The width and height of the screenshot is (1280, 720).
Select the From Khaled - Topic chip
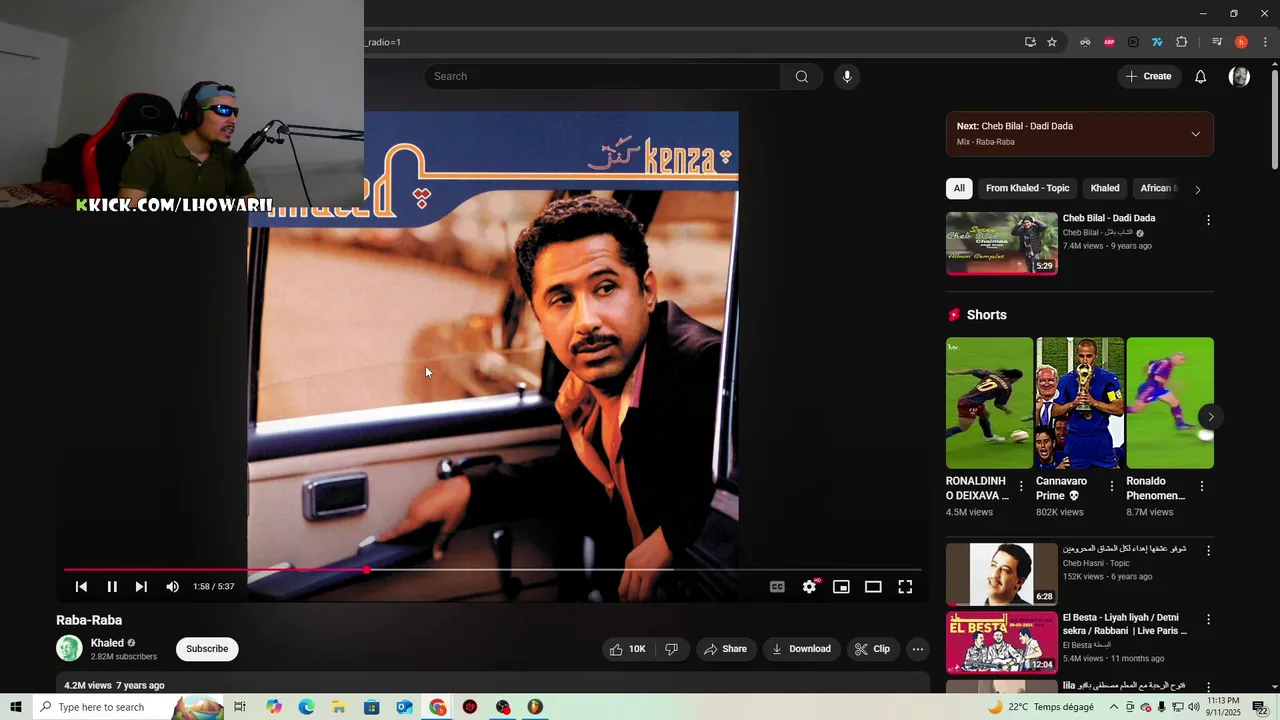1027,188
